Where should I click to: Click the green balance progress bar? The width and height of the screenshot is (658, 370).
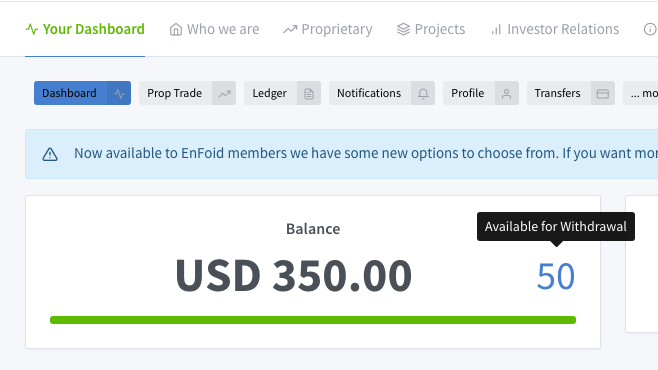point(313,320)
